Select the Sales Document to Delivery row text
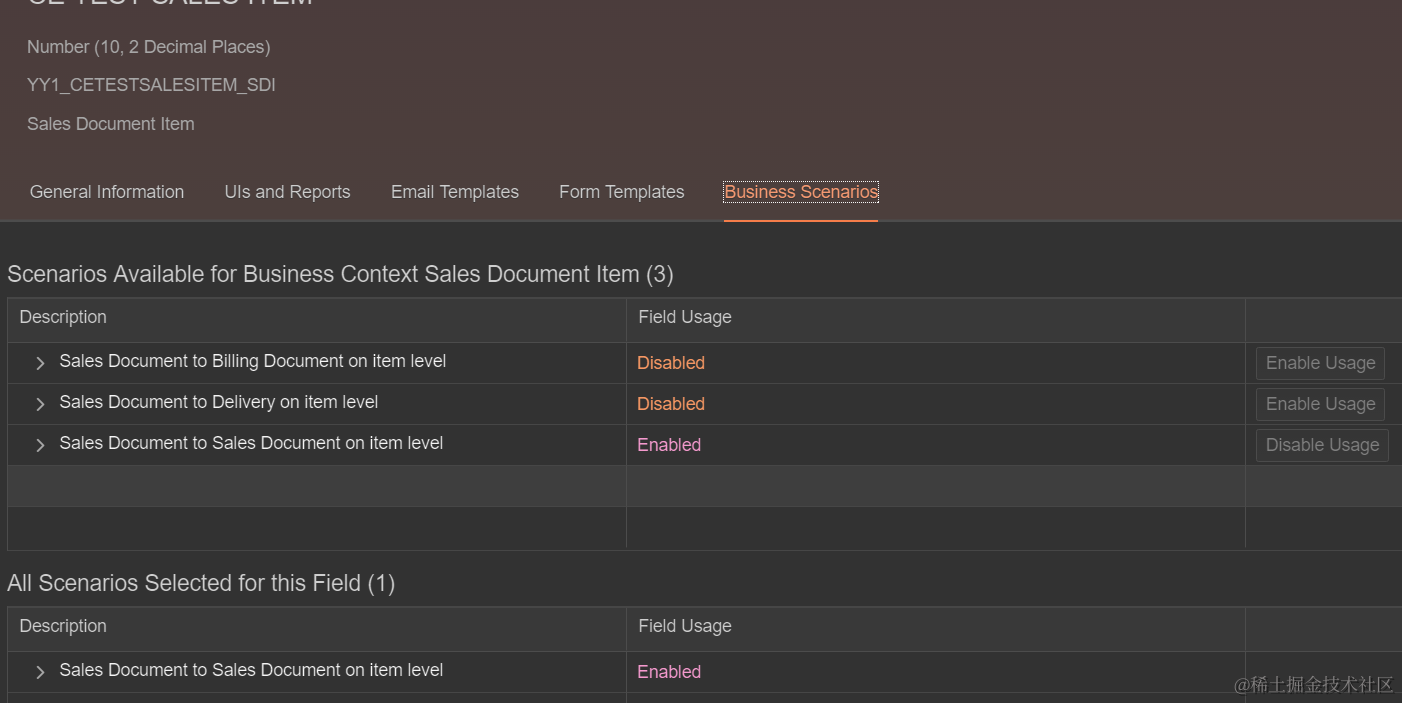The image size is (1402, 703). point(218,402)
